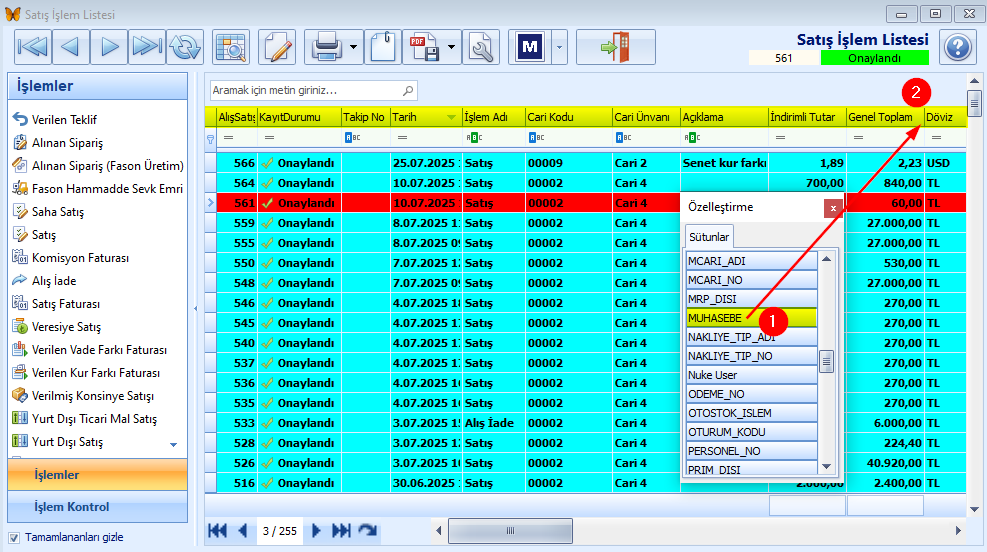Open the edit record pencil icon
This screenshot has width=987, height=552.
tap(277, 47)
